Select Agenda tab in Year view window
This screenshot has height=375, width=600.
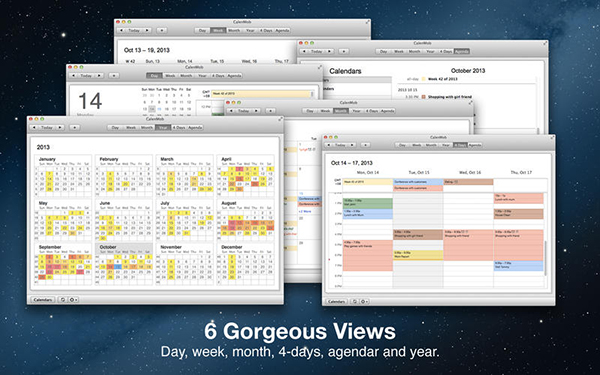(195, 127)
